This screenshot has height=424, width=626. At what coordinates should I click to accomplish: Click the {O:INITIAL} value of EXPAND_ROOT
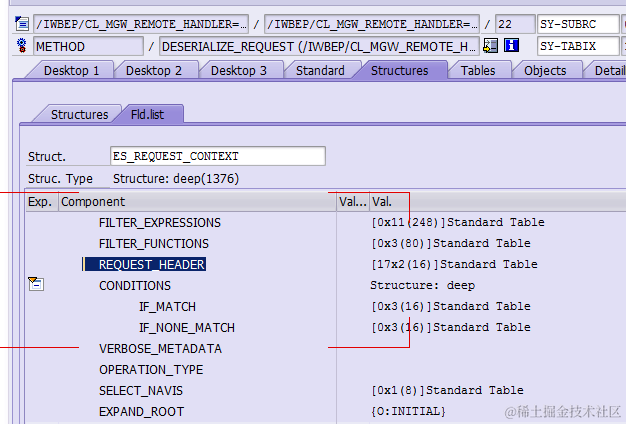click(408, 411)
